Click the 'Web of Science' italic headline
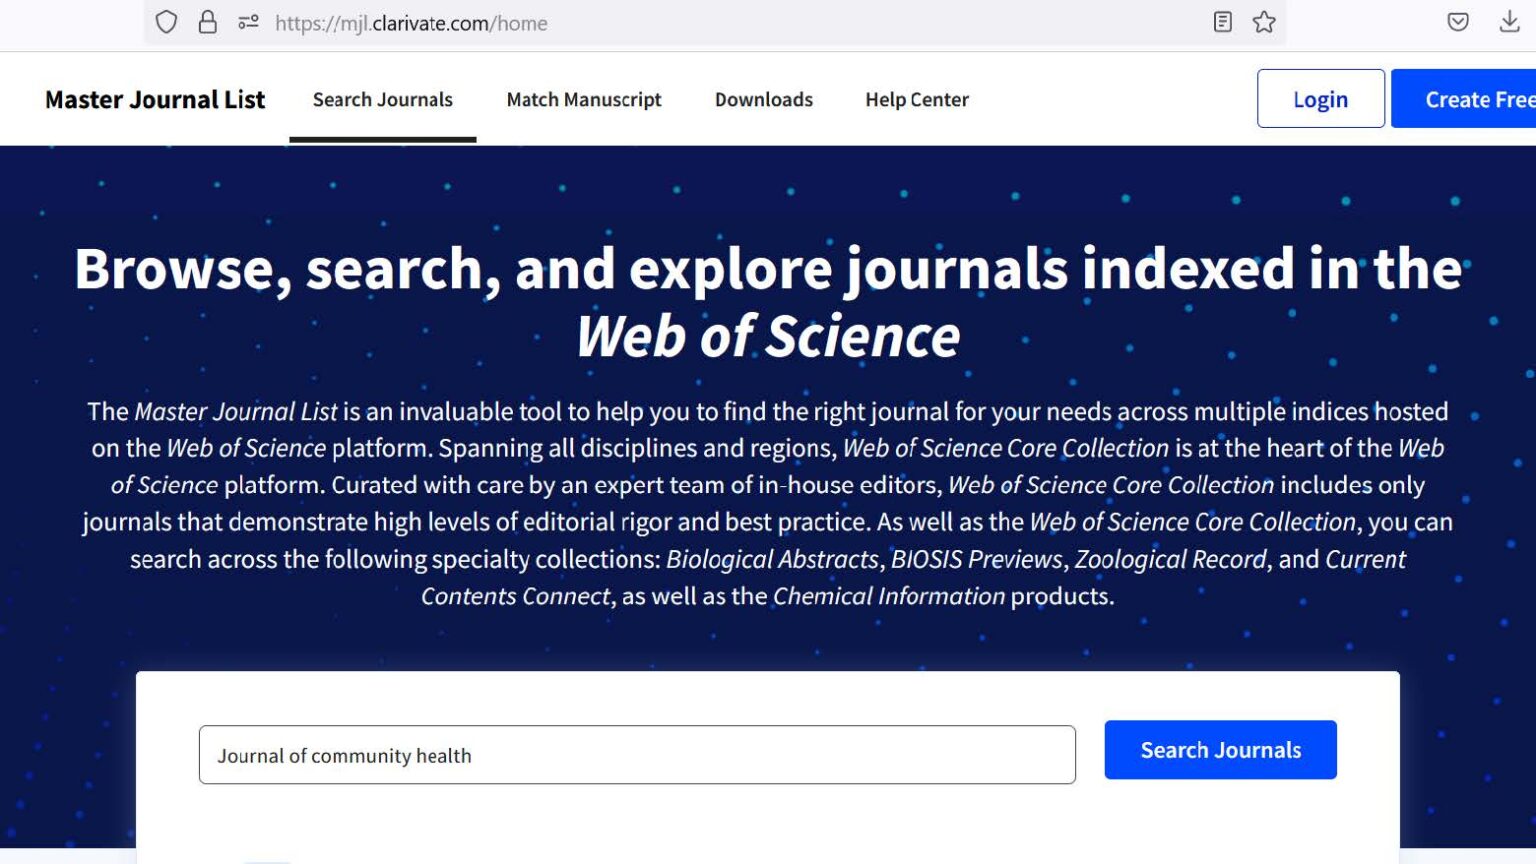Image resolution: width=1536 pixels, height=864 pixels. tap(768, 336)
